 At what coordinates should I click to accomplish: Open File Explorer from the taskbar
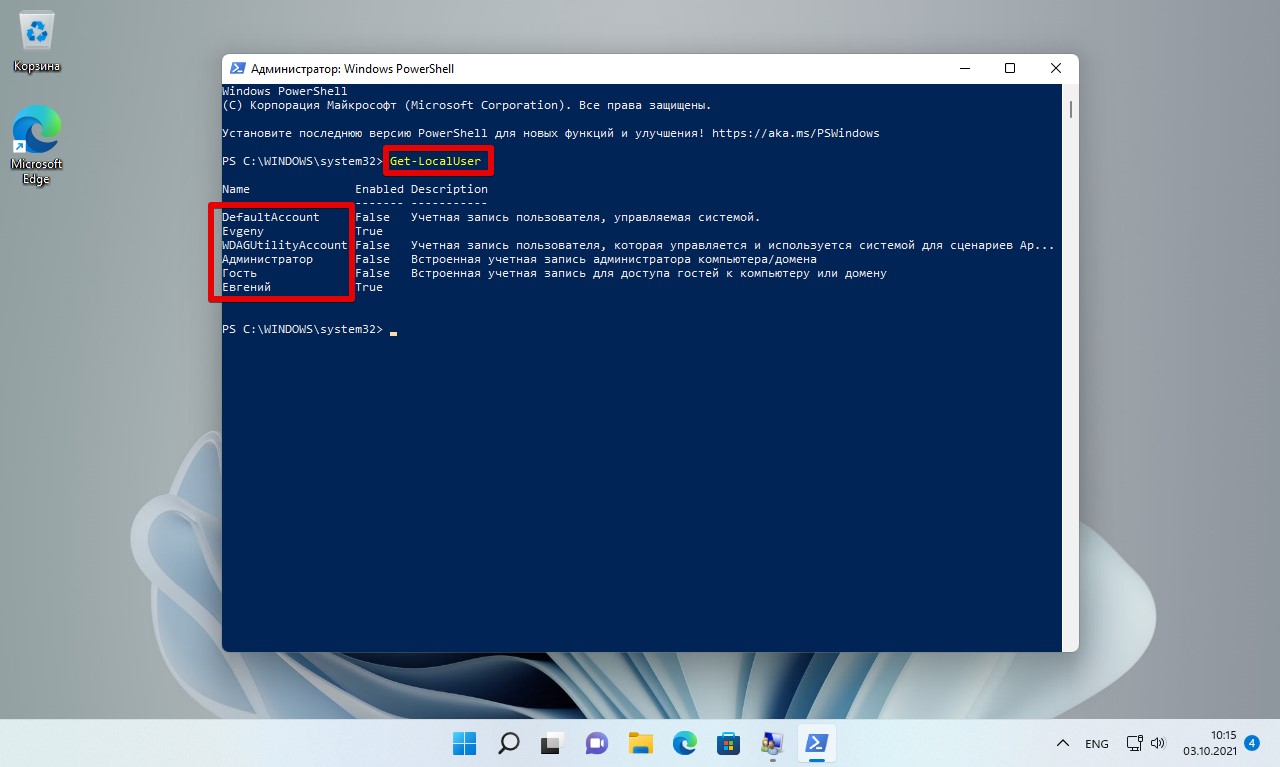pos(640,743)
